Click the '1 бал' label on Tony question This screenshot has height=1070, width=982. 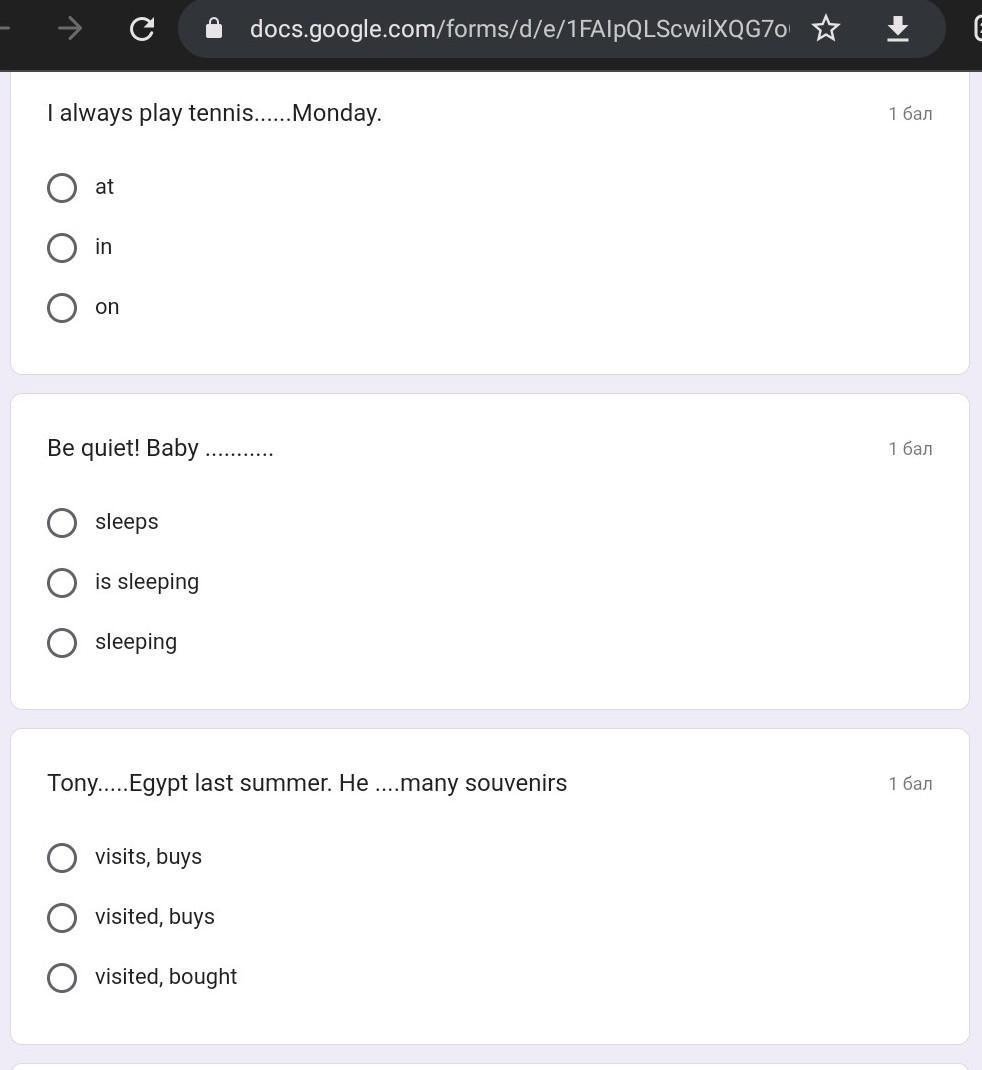pos(910,783)
